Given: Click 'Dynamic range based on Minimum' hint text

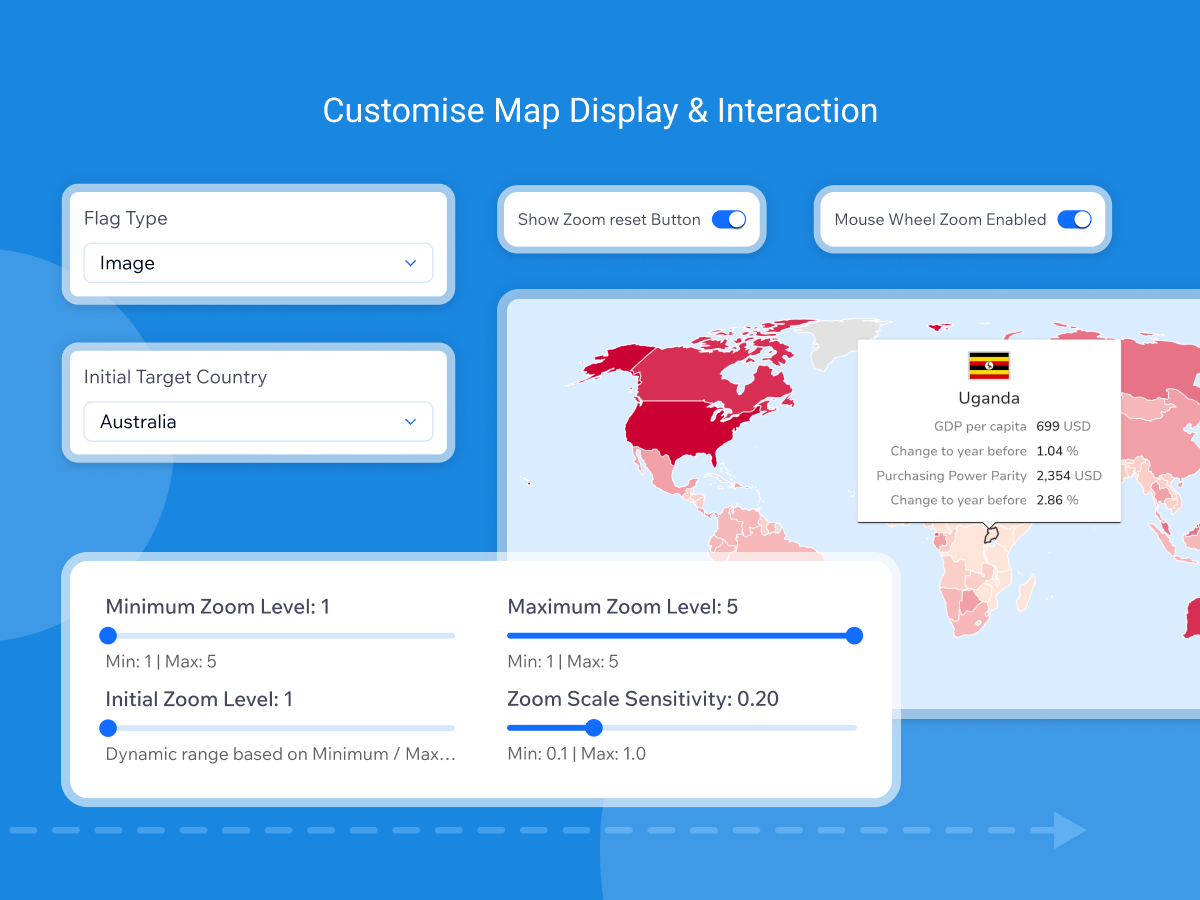Looking at the screenshot, I should click(281, 754).
